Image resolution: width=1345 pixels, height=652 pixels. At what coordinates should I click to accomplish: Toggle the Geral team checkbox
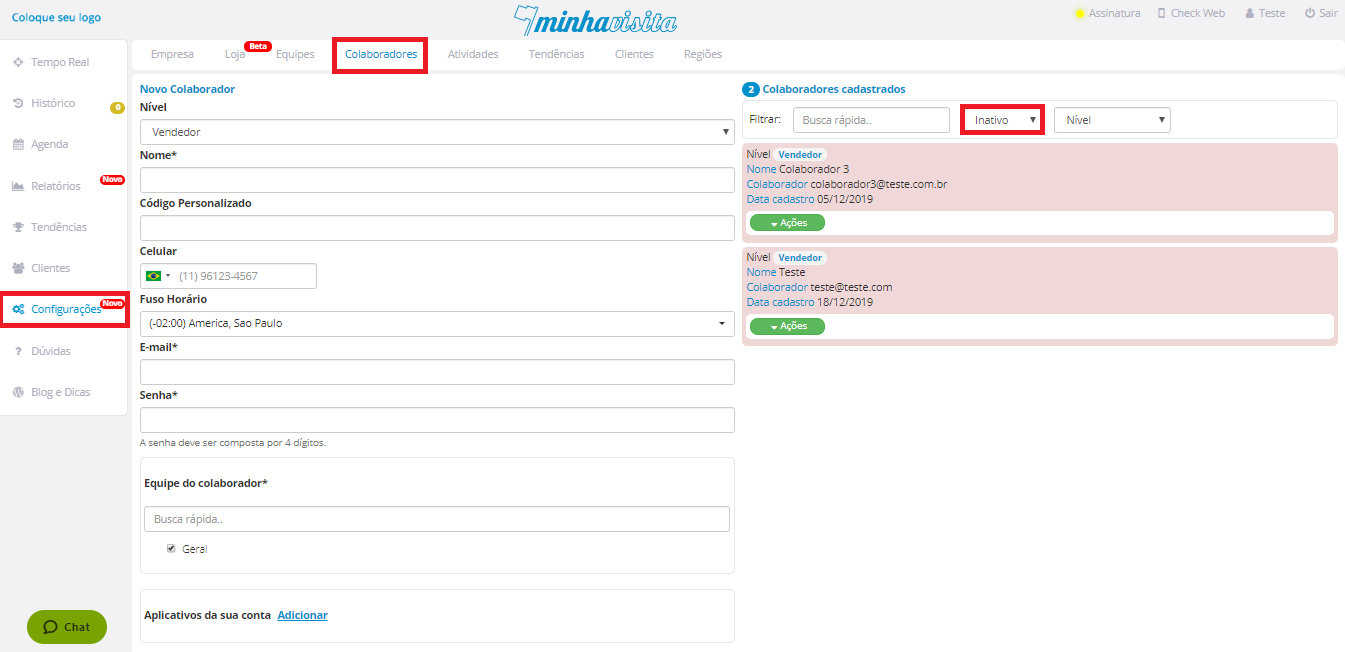click(171, 548)
